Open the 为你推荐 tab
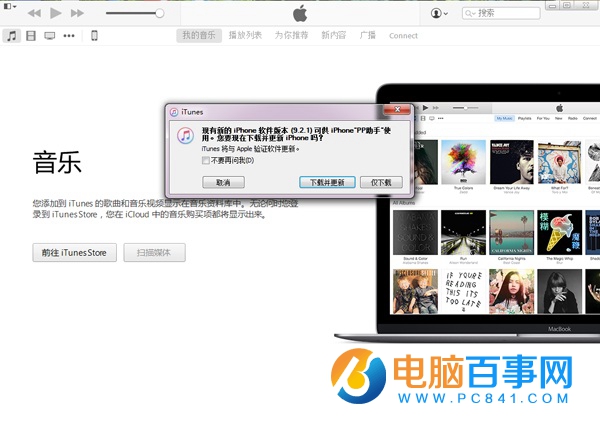 pyautogui.click(x=292, y=36)
